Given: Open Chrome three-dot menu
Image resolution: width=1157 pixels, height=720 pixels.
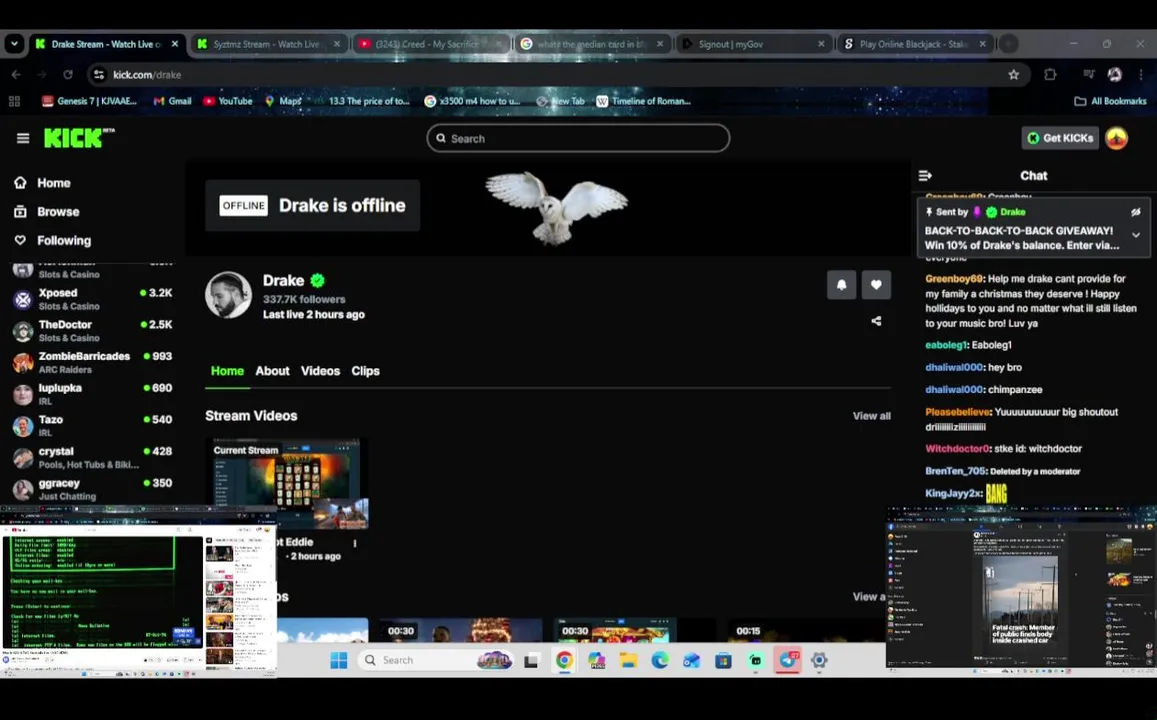Looking at the screenshot, I should point(1141,75).
